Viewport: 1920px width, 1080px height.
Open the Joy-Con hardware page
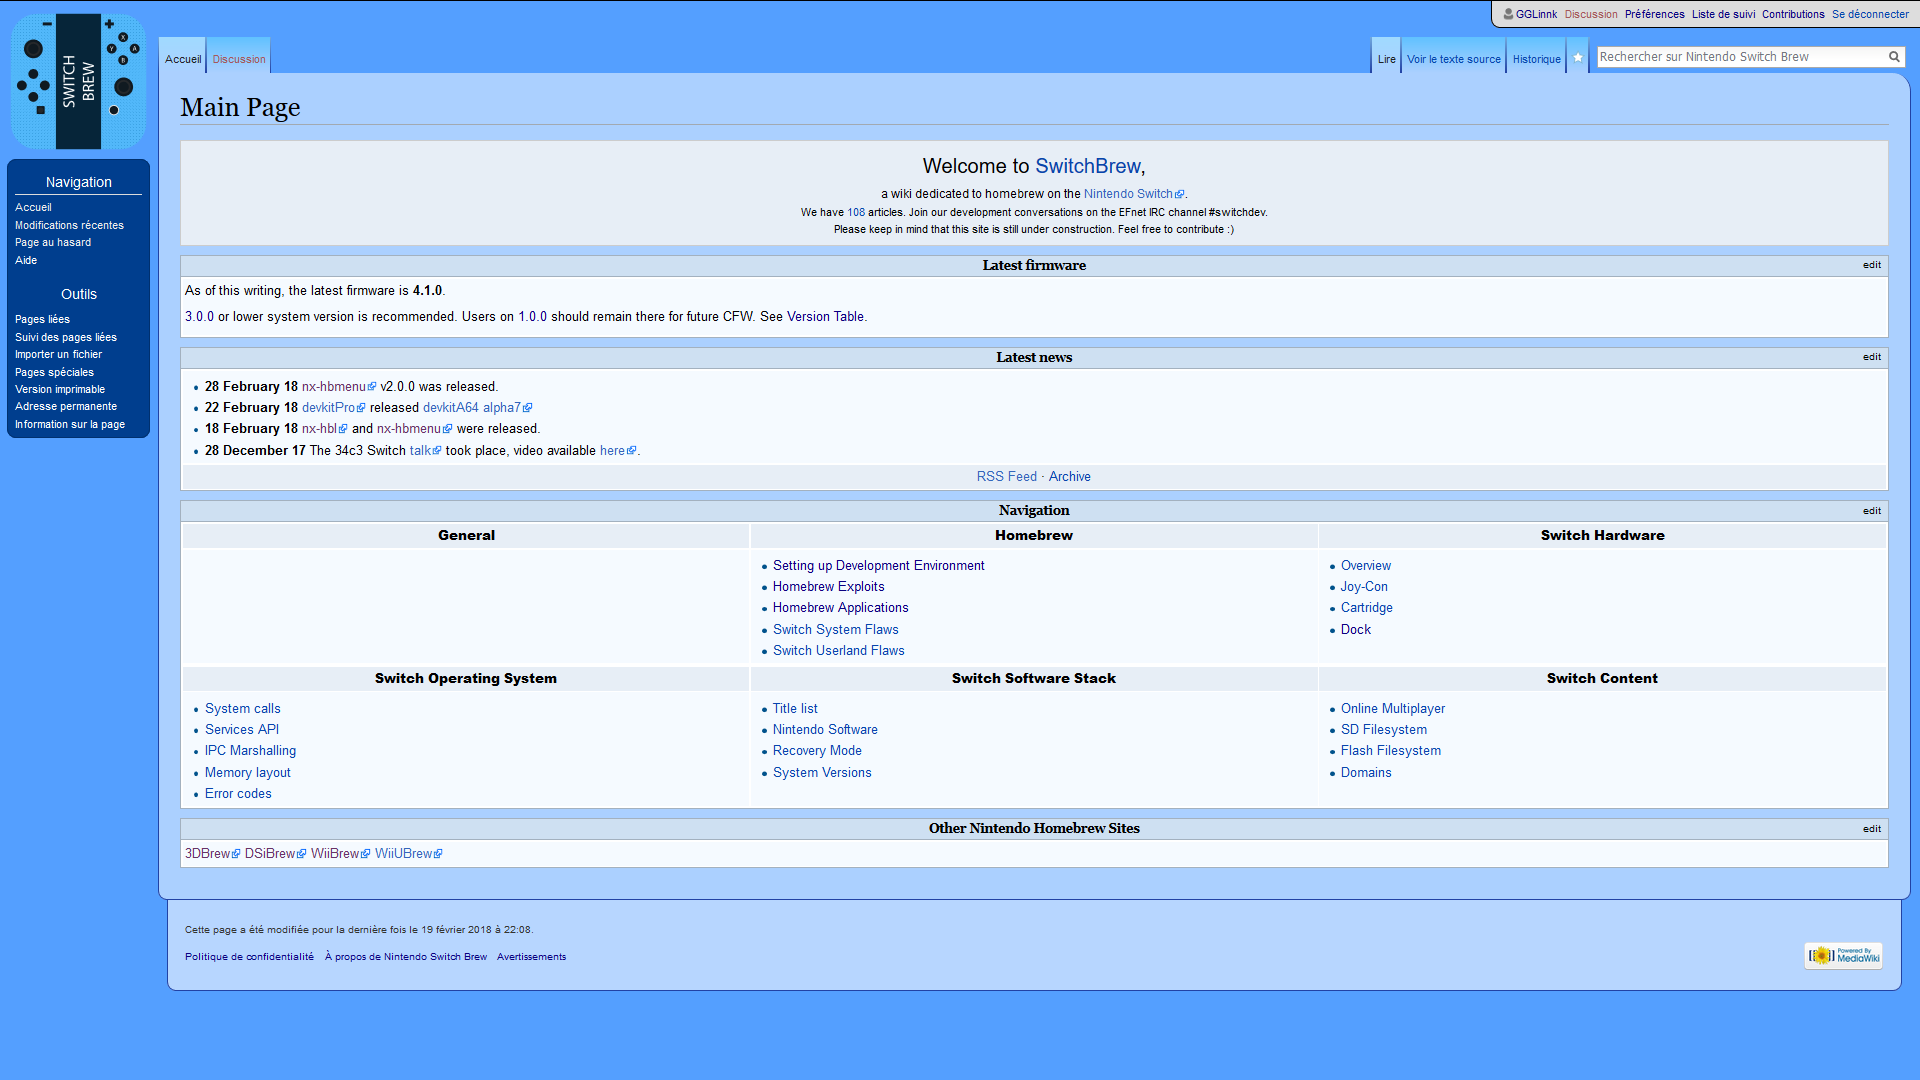(x=1363, y=587)
